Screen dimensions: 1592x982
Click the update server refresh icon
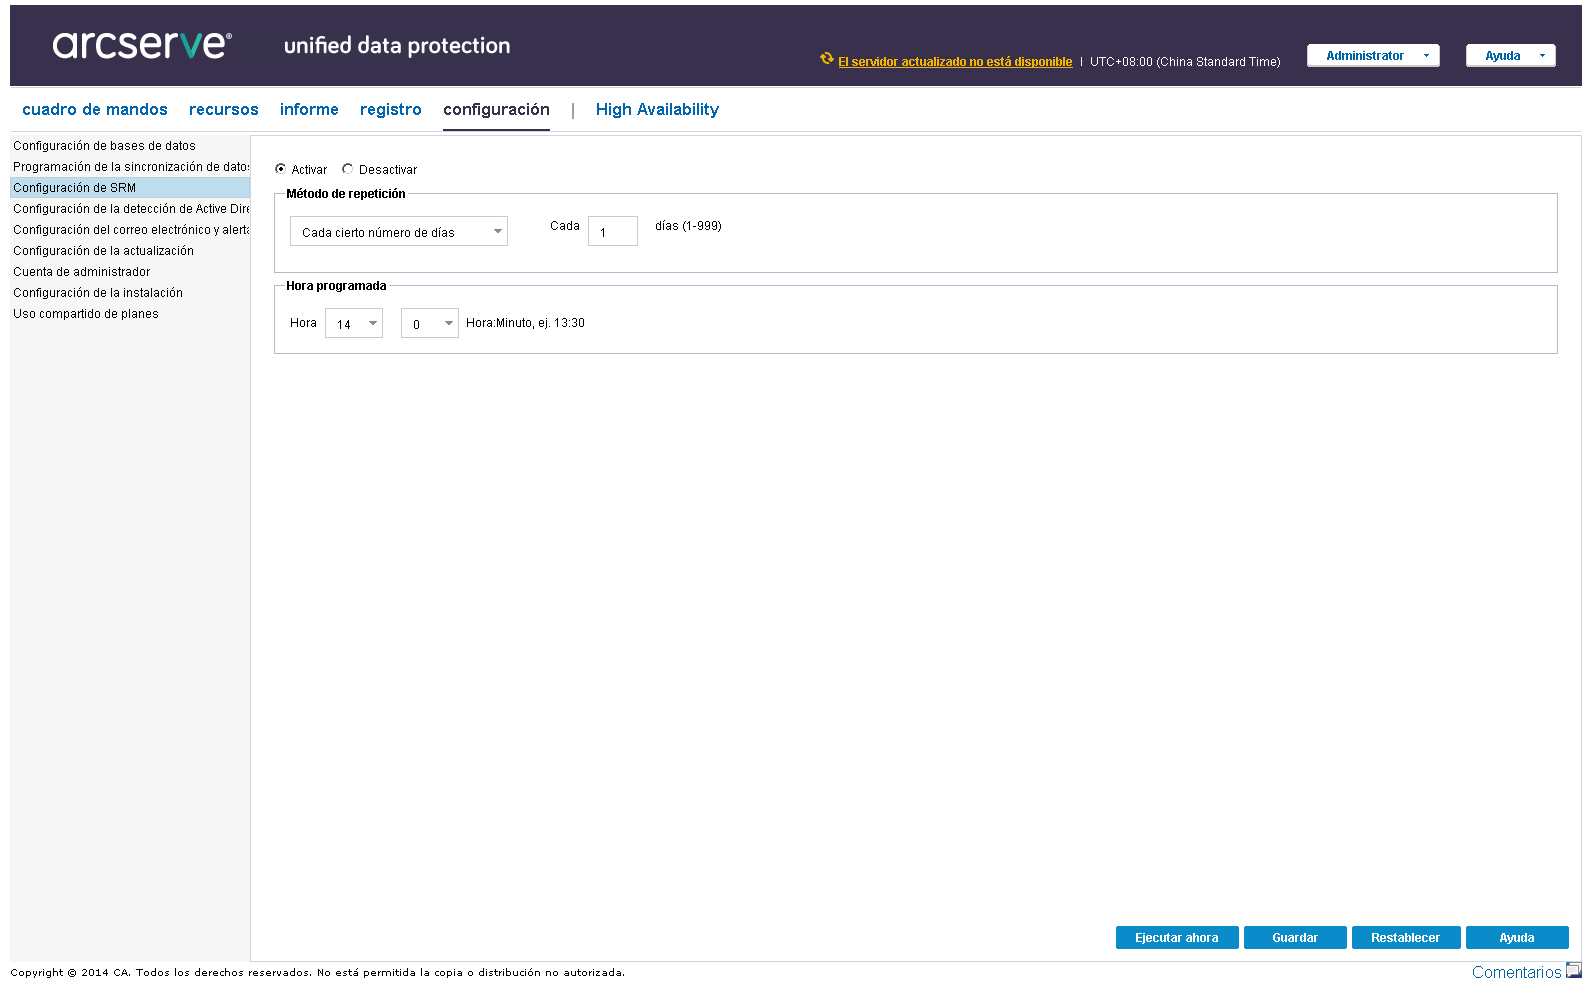pyautogui.click(x=827, y=59)
